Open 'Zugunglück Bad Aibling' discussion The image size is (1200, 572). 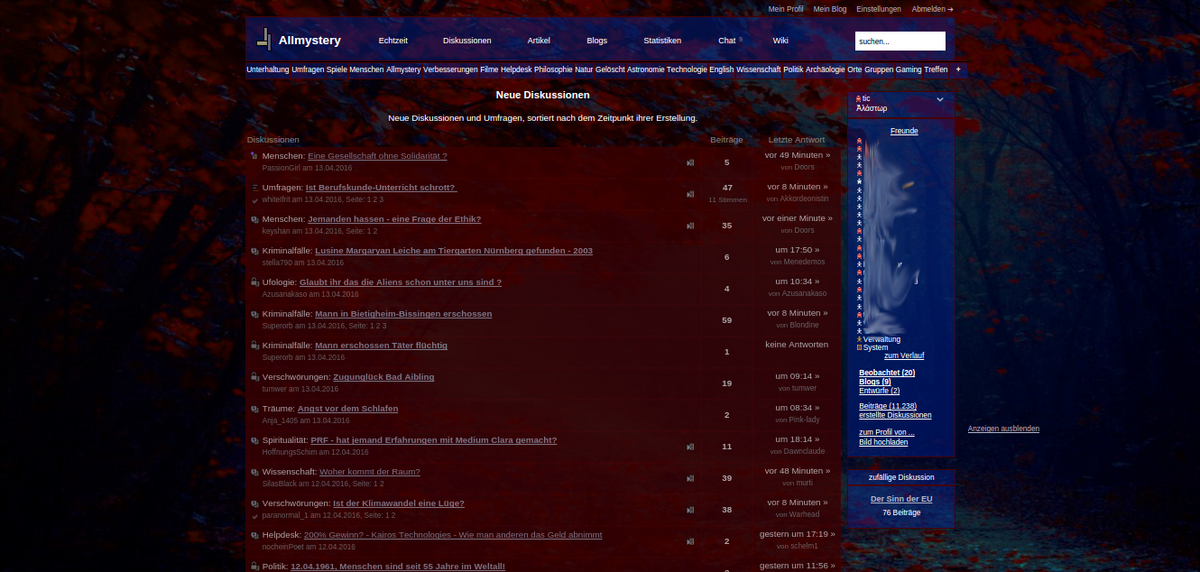click(x=384, y=377)
